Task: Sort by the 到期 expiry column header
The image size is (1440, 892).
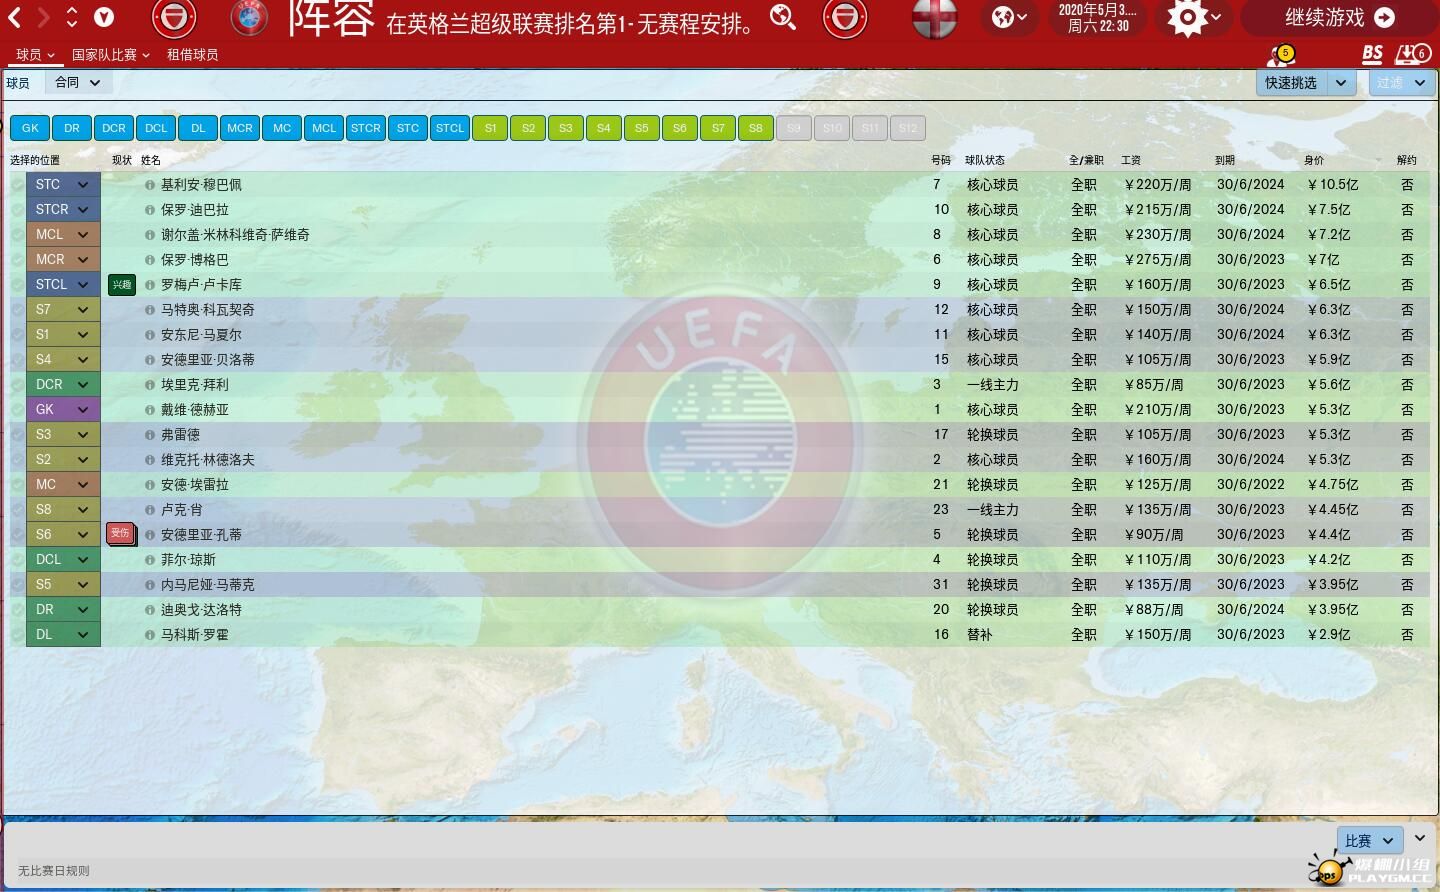Action: [x=1225, y=160]
